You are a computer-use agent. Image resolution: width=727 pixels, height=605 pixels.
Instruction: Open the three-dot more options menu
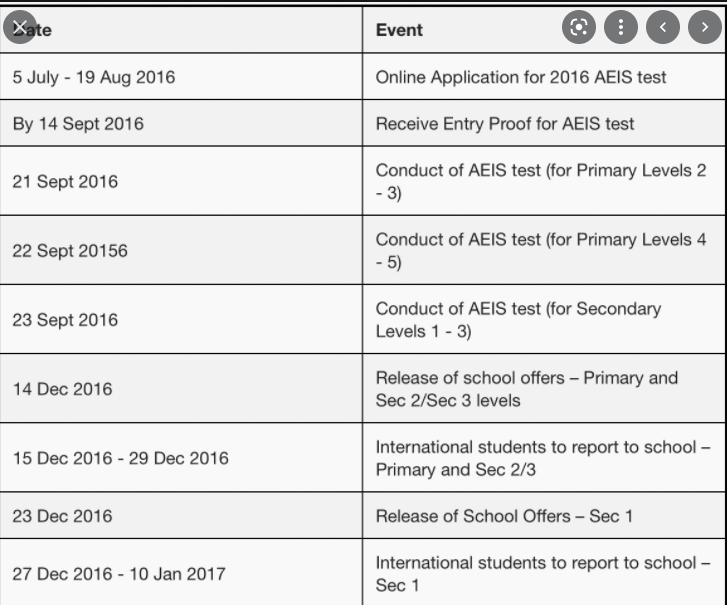click(x=621, y=27)
